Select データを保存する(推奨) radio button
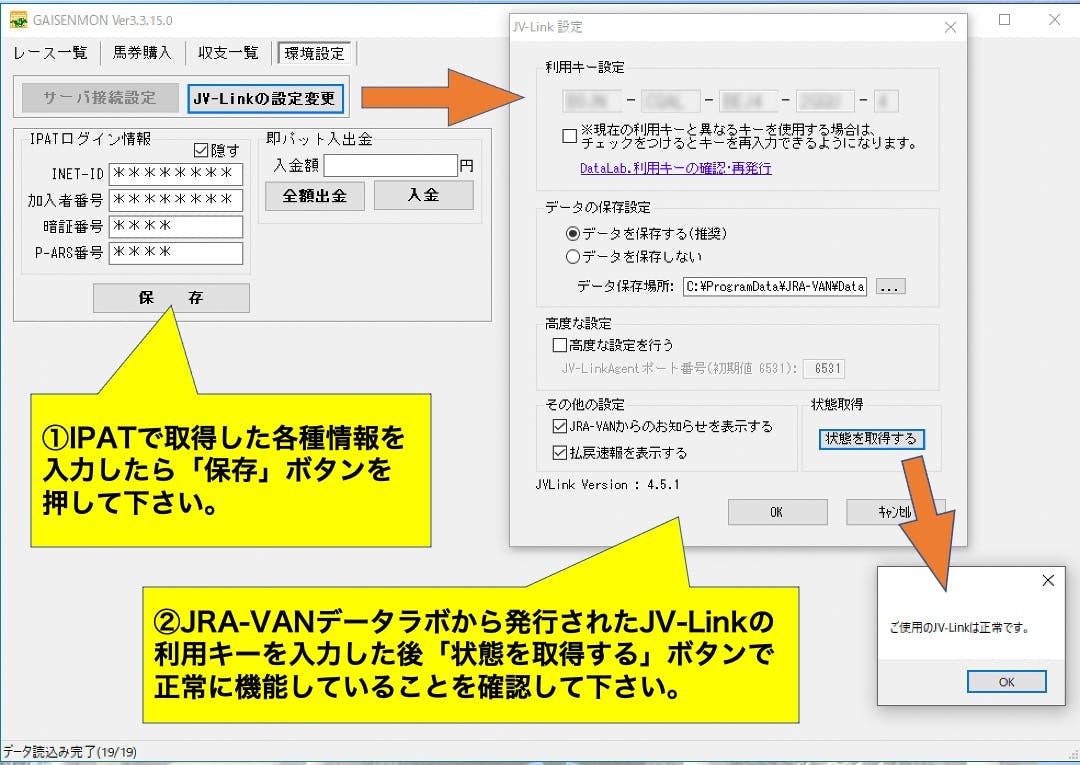This screenshot has height=765, width=1080. click(x=572, y=234)
